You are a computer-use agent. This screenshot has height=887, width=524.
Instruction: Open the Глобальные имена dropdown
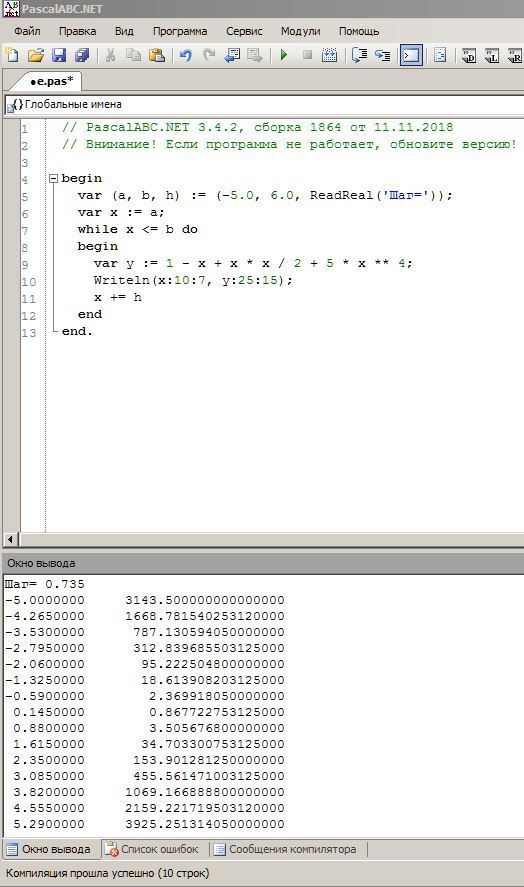point(264,105)
